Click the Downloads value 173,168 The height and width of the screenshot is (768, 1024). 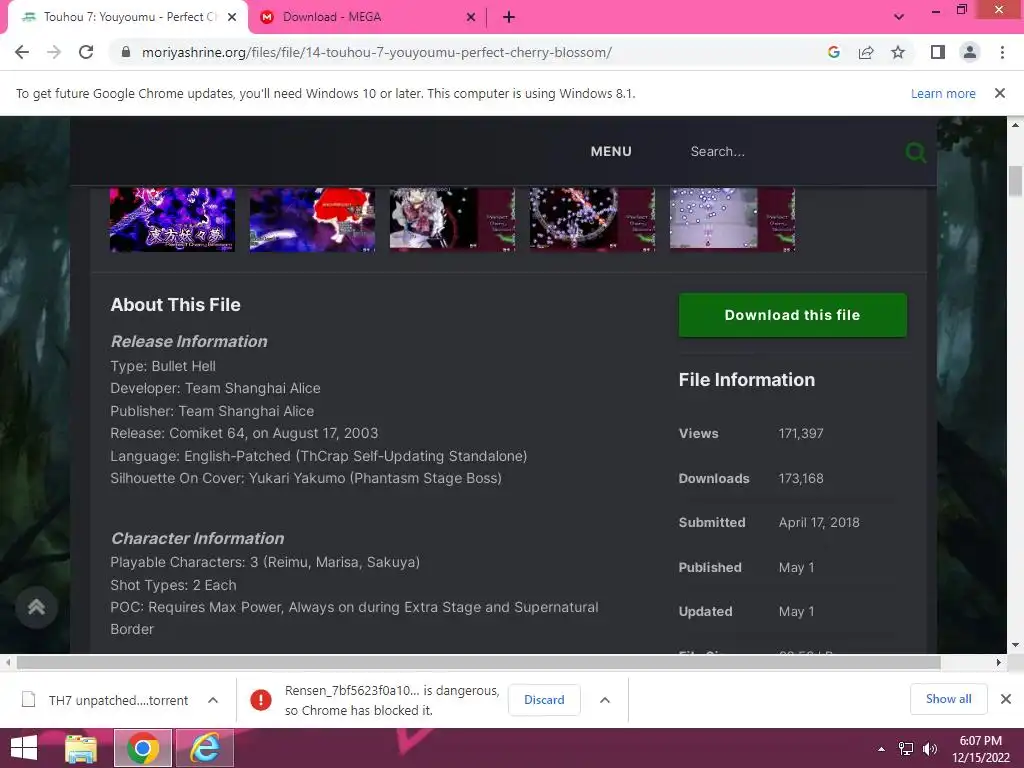801,479
